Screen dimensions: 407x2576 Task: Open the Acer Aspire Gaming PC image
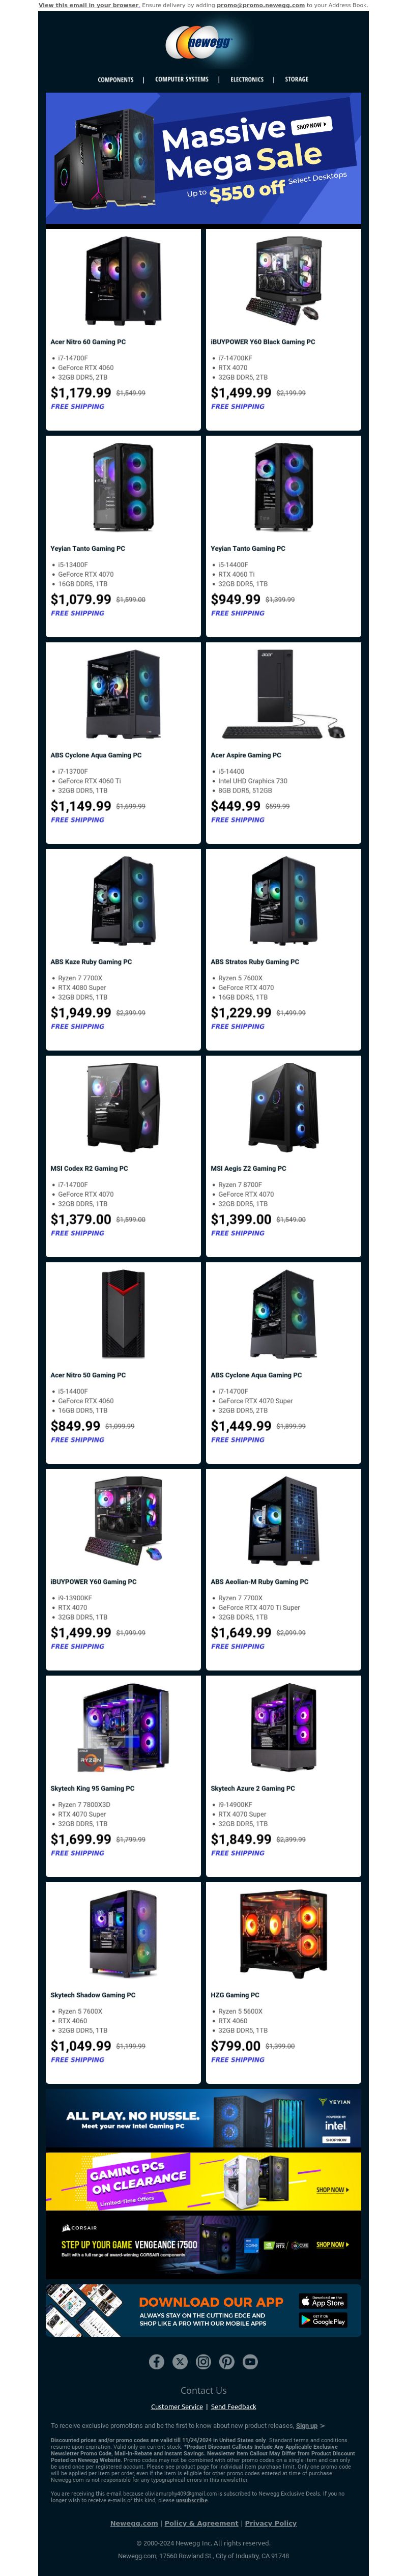click(x=283, y=694)
